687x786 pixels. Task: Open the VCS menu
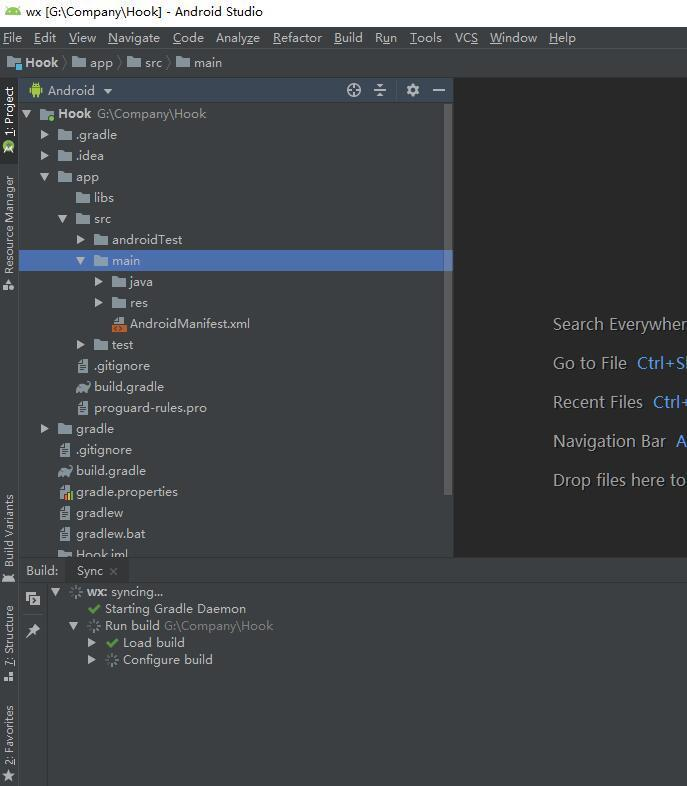466,38
